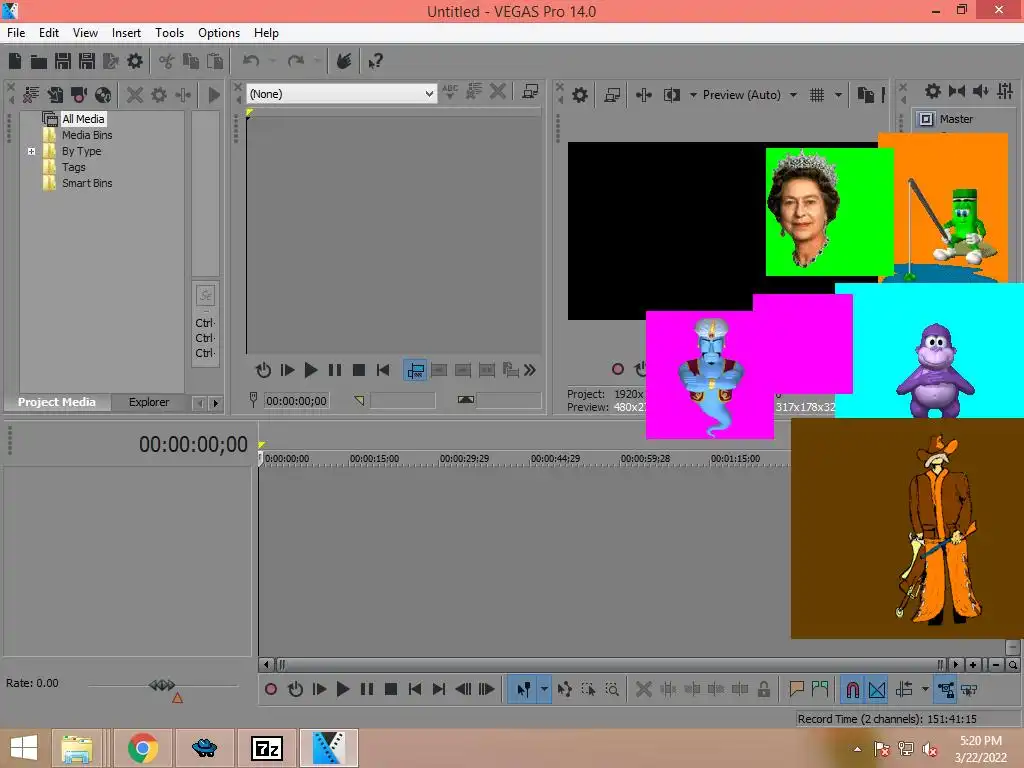Click the Overlays grid icon in preview
Image resolution: width=1024 pixels, height=768 pixels.
817,95
